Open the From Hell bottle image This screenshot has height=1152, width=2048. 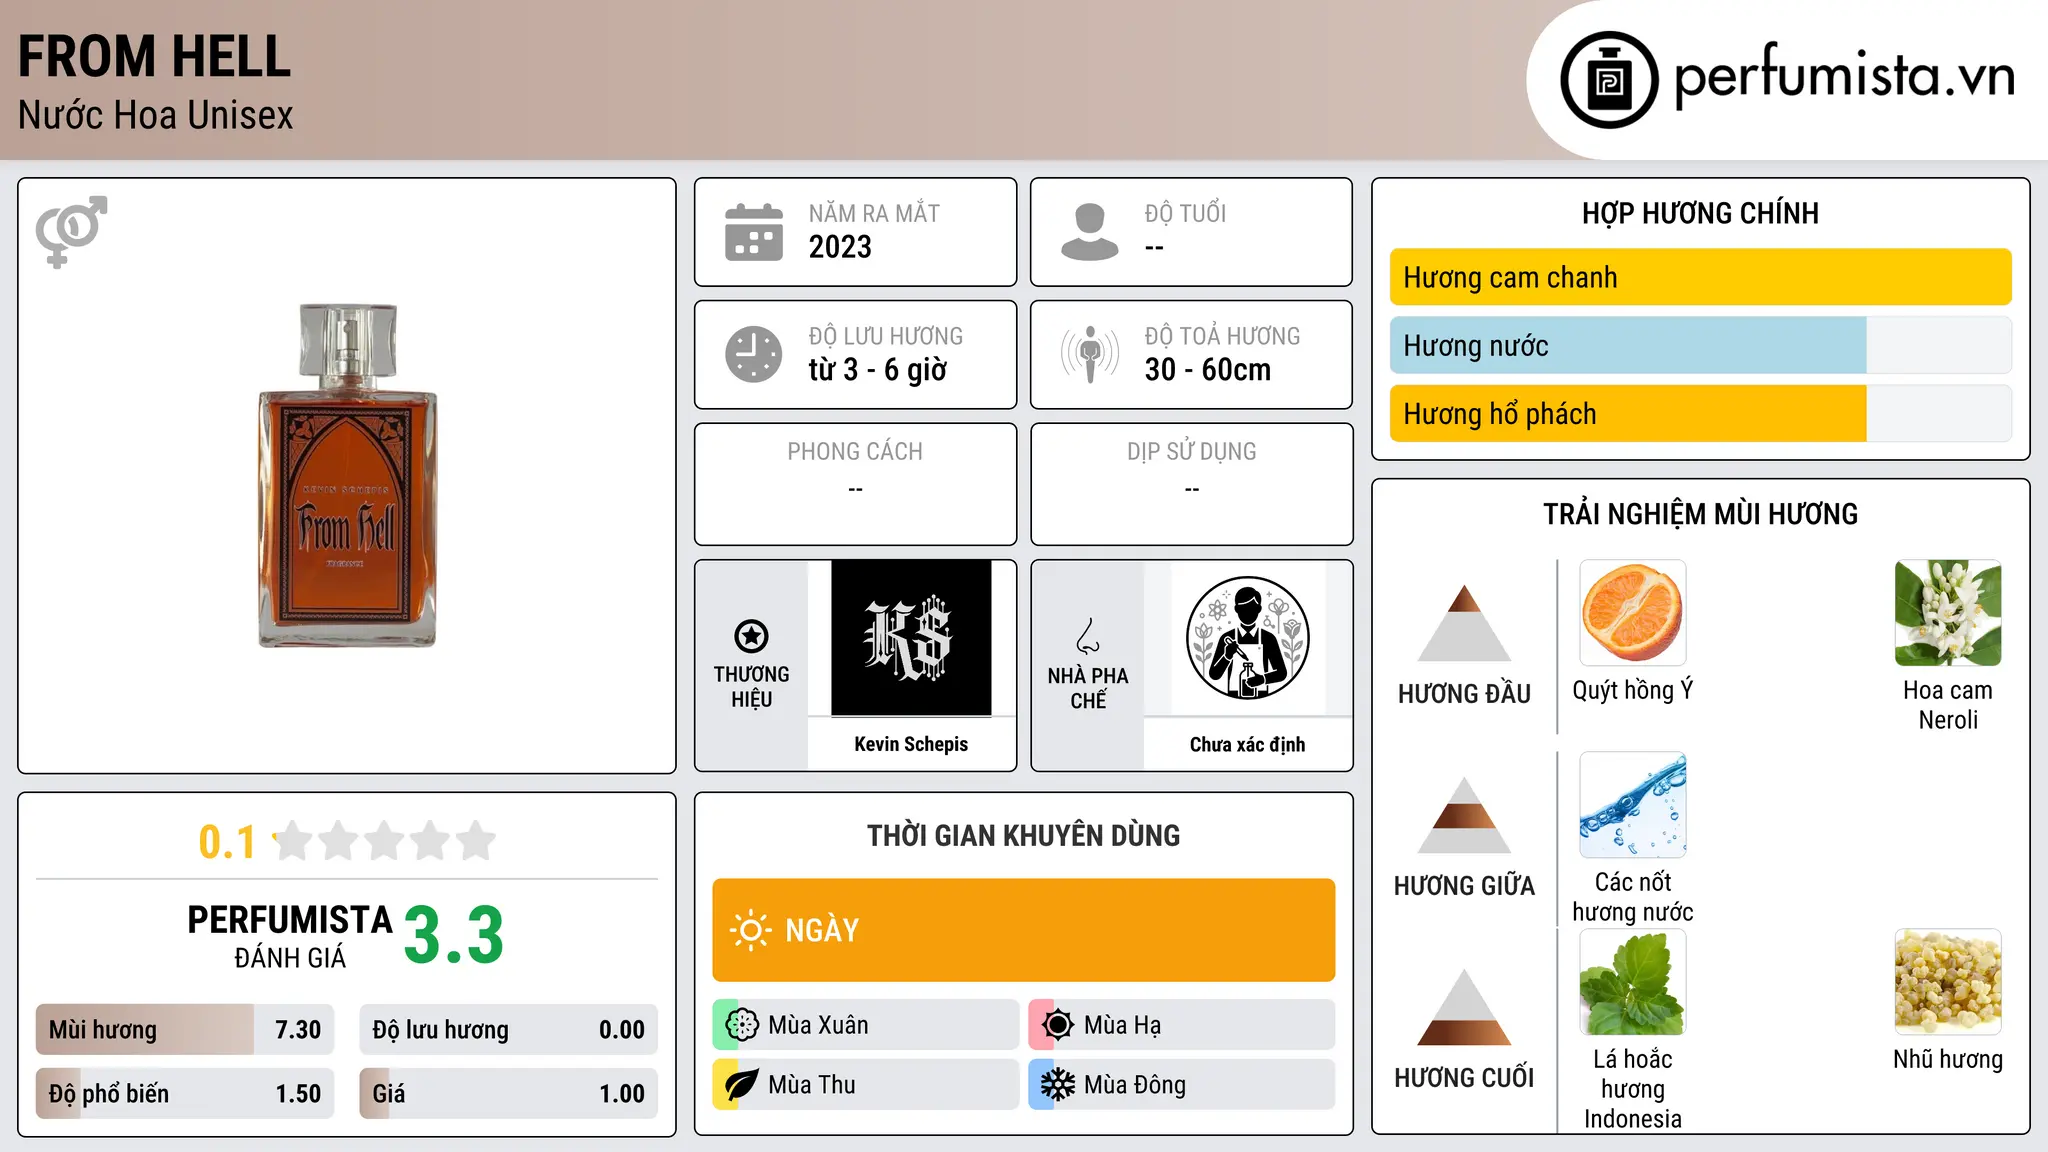[347, 476]
